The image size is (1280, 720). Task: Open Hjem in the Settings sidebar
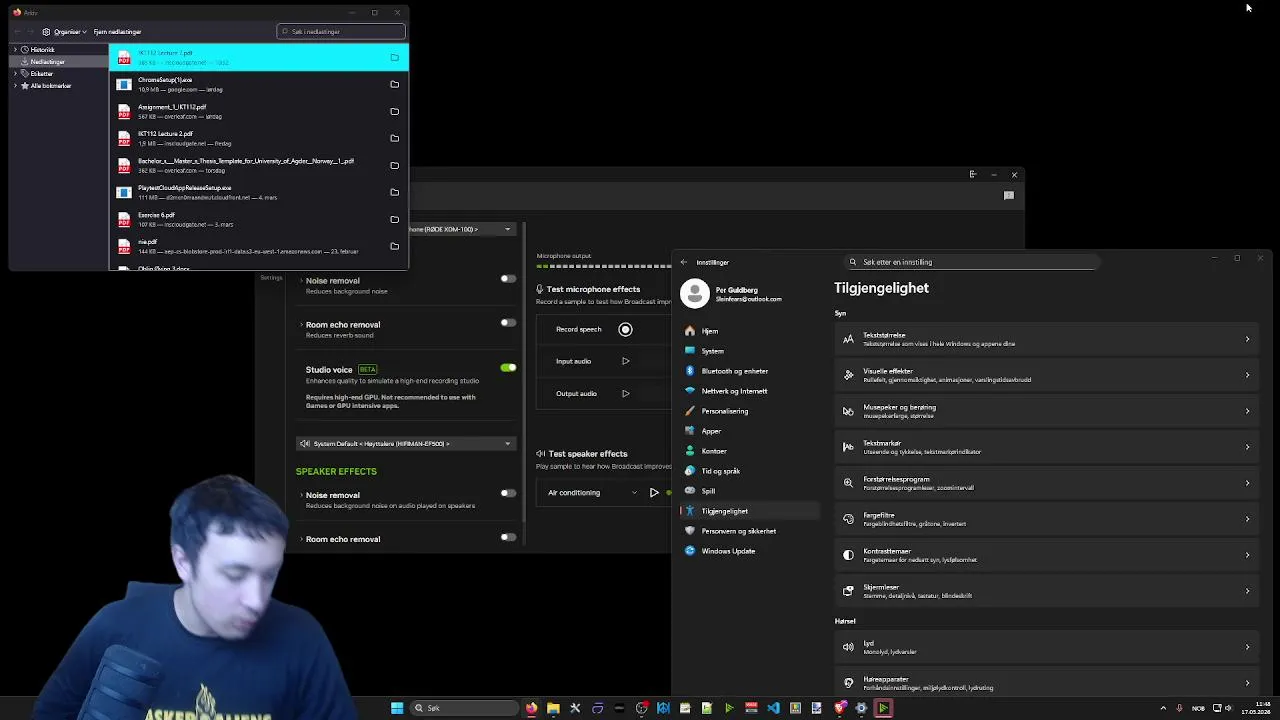point(748,331)
